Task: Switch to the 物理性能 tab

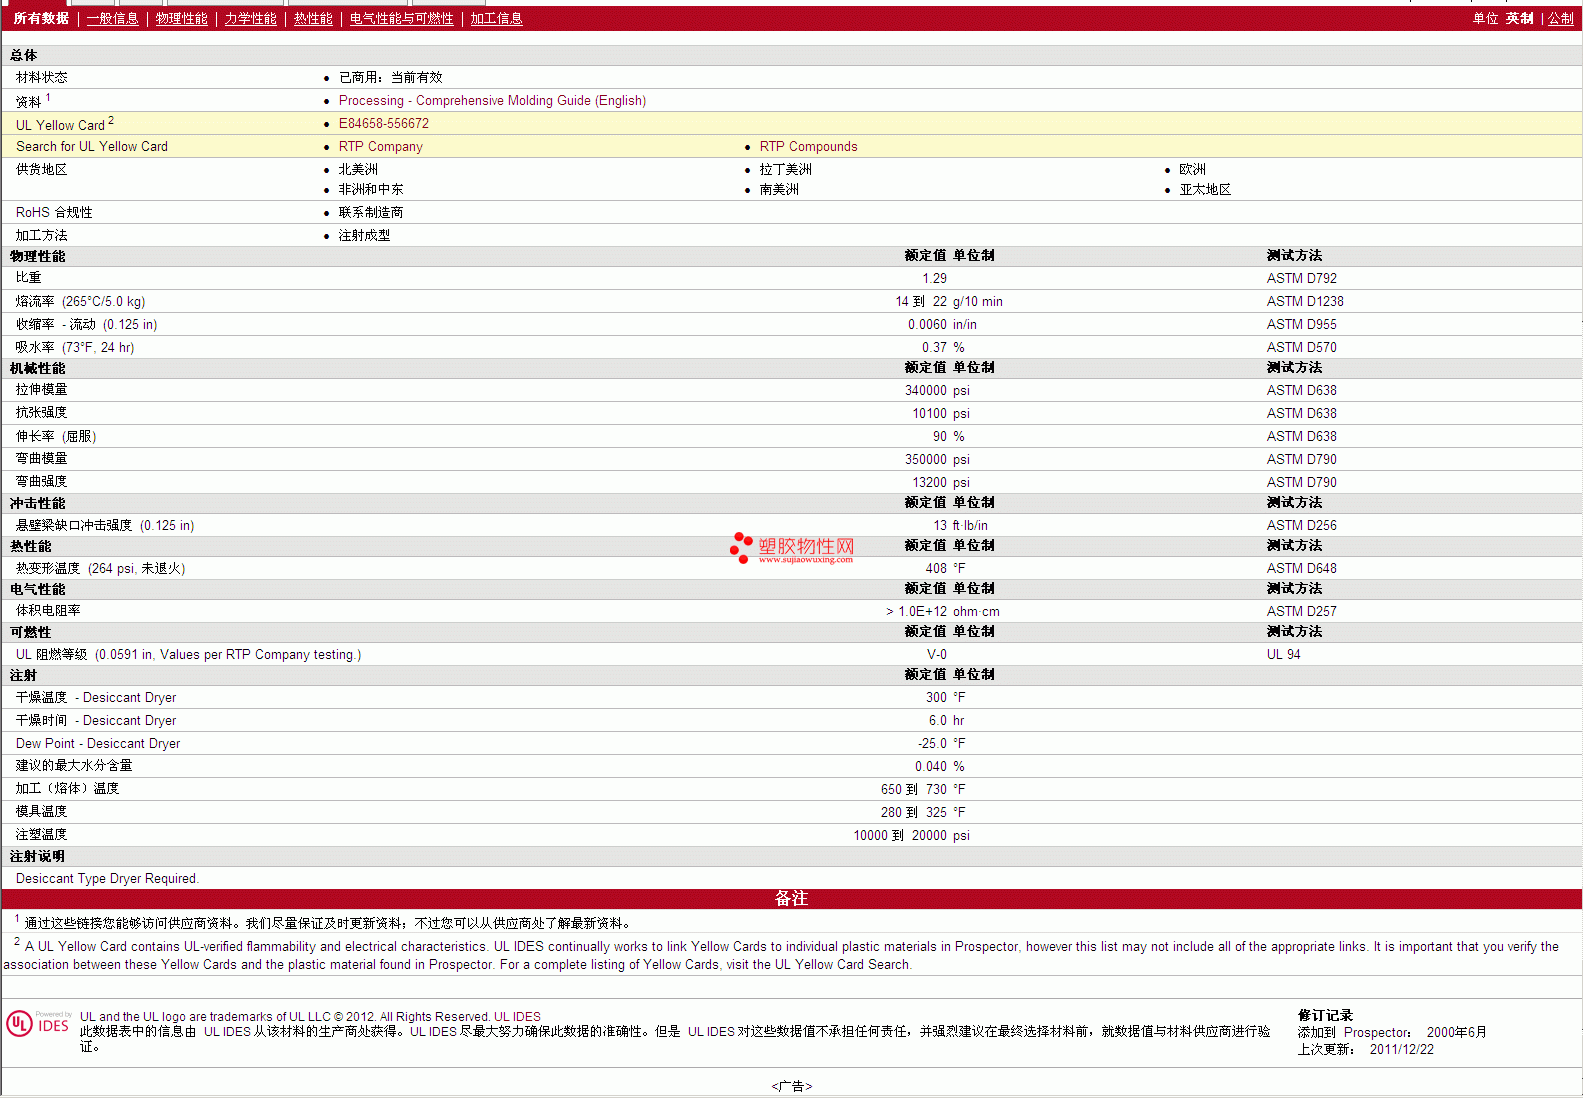Action: [181, 18]
